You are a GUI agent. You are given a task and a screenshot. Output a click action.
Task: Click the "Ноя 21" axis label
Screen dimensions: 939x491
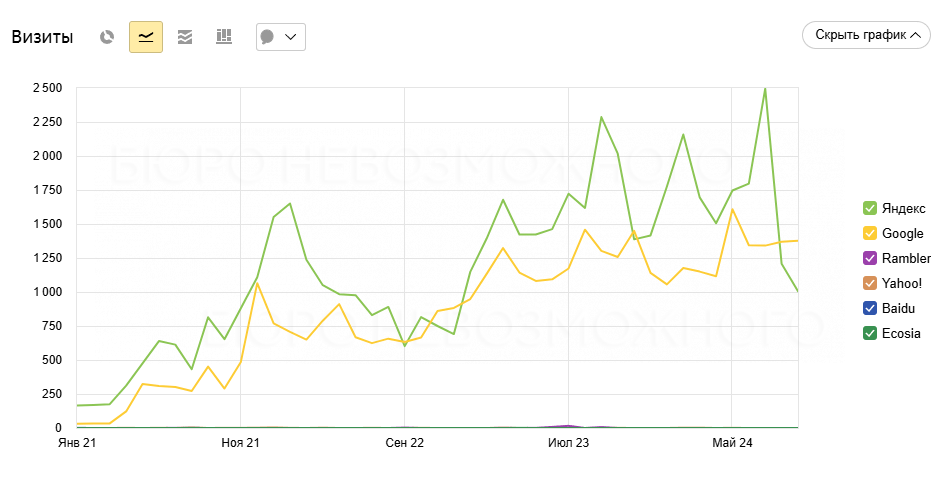pyautogui.click(x=240, y=442)
